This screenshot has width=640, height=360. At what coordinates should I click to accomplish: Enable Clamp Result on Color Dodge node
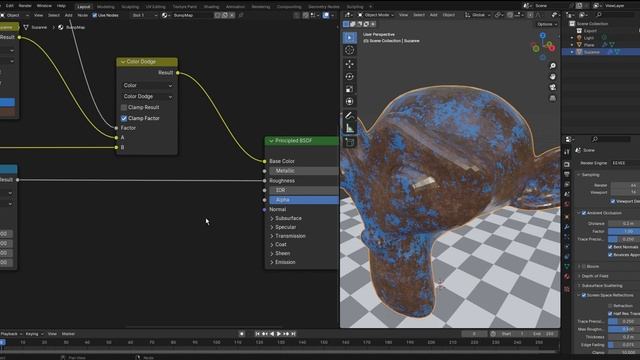click(124, 107)
